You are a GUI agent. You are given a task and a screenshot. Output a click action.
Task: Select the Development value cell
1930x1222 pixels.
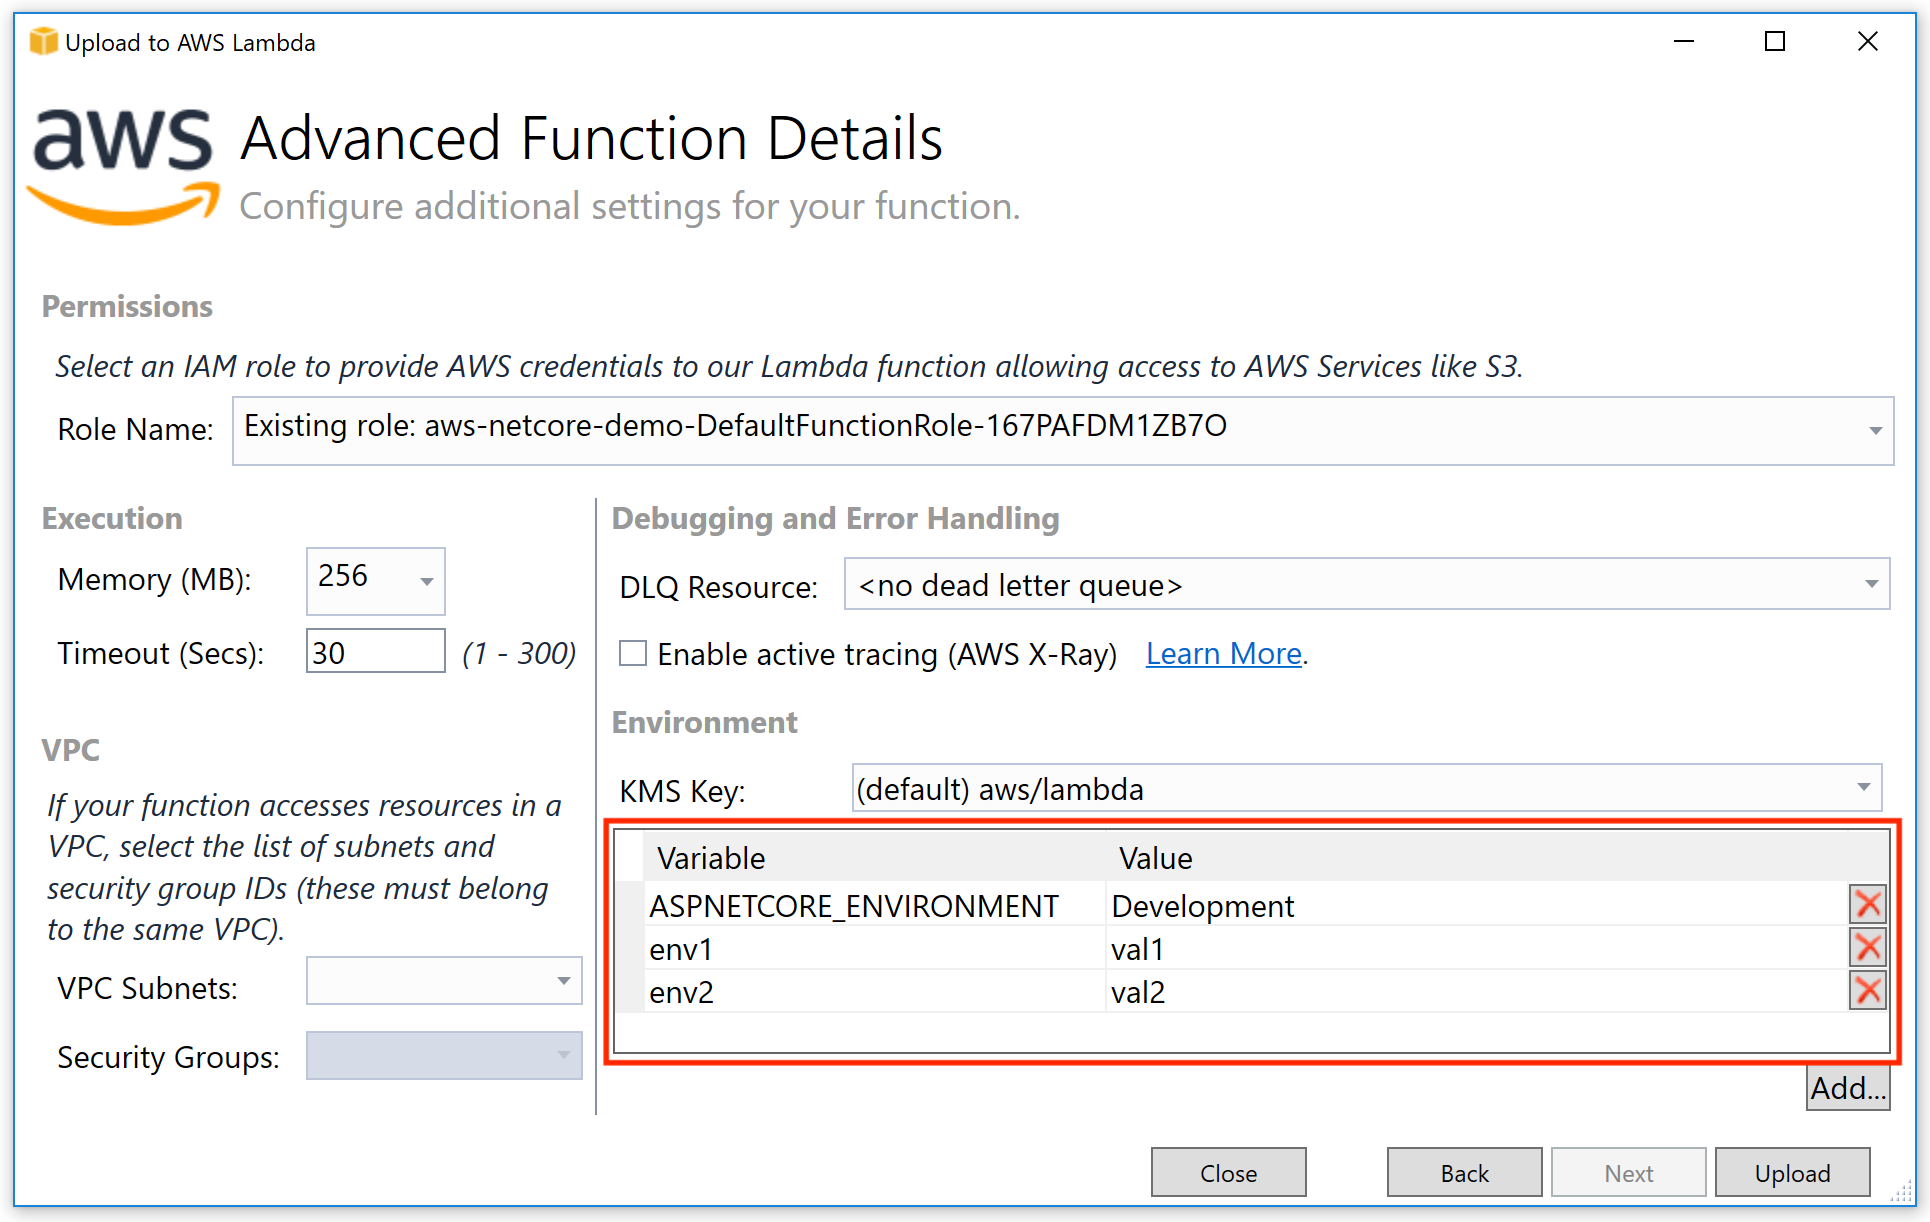pyautogui.click(x=1202, y=906)
